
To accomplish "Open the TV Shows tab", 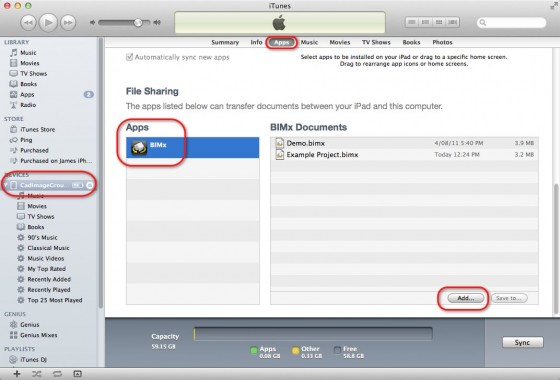I will click(376, 42).
